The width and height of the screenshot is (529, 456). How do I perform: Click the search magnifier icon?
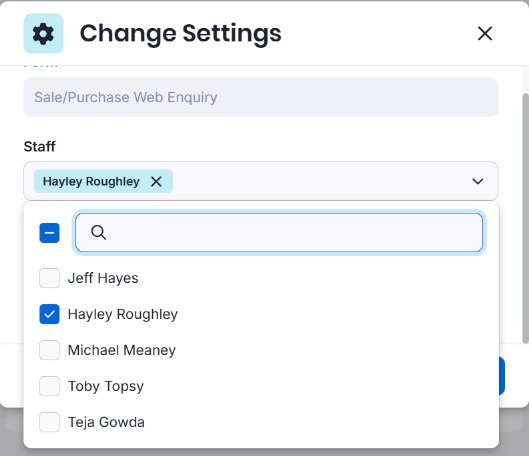click(99, 232)
